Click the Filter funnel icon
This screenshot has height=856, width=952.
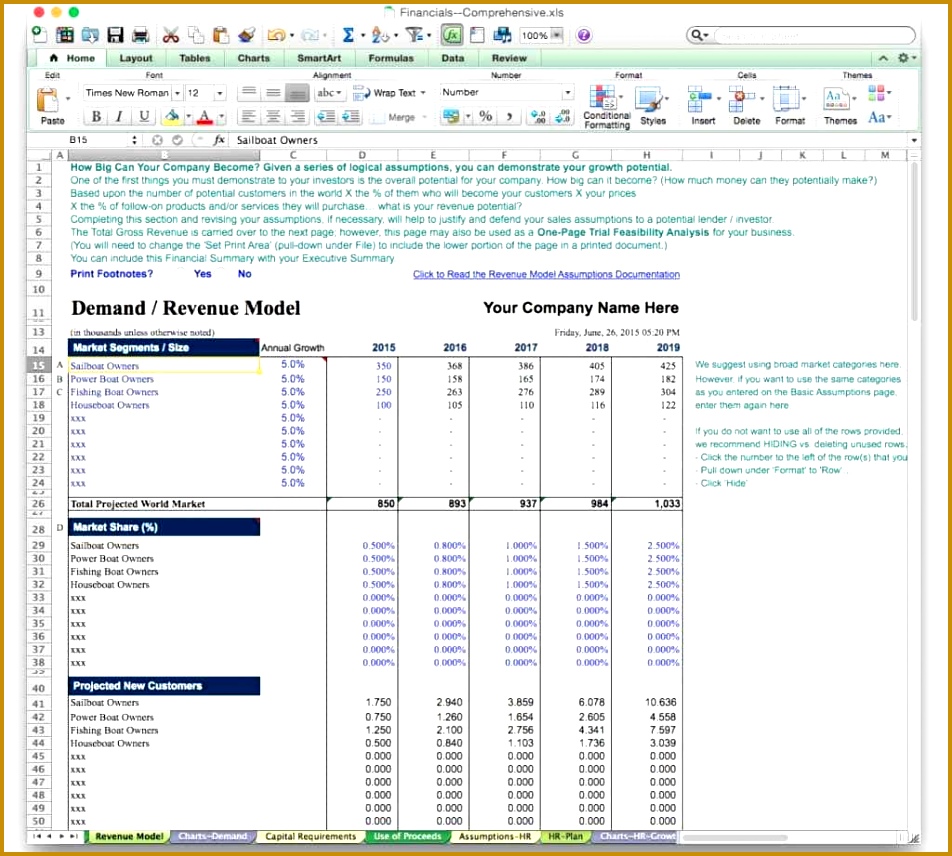[x=414, y=35]
